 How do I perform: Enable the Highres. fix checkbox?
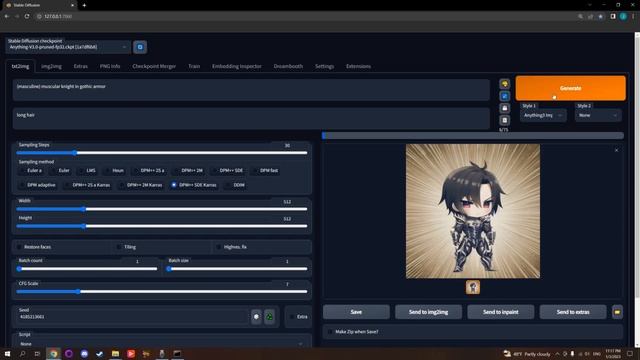click(x=218, y=247)
